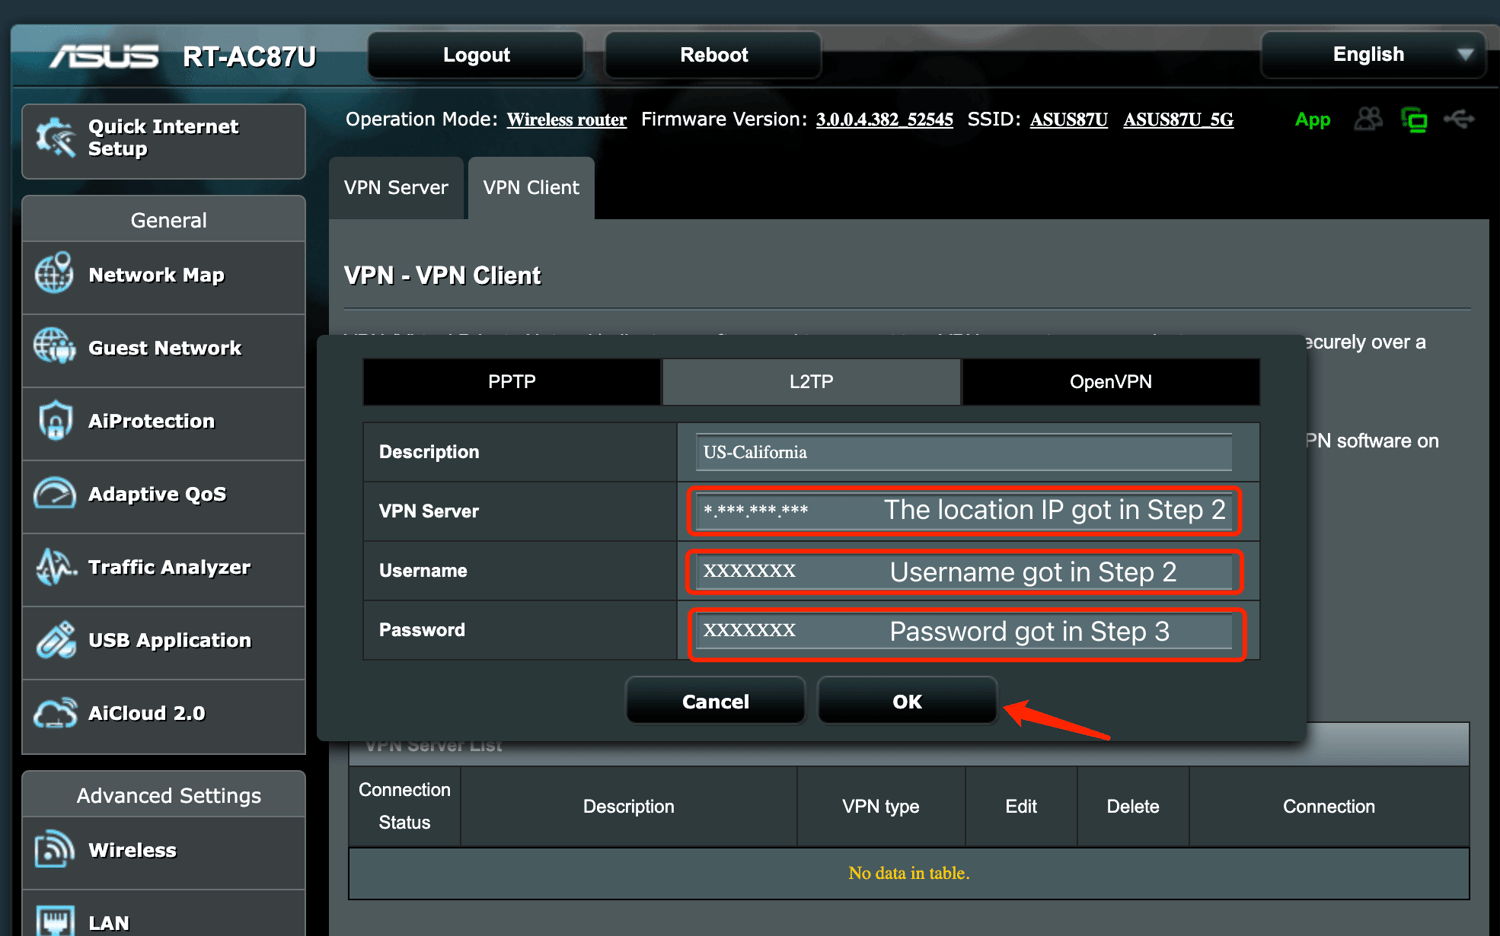Cancel the VPN client dialog
The width and height of the screenshot is (1500, 936).
pos(715,701)
